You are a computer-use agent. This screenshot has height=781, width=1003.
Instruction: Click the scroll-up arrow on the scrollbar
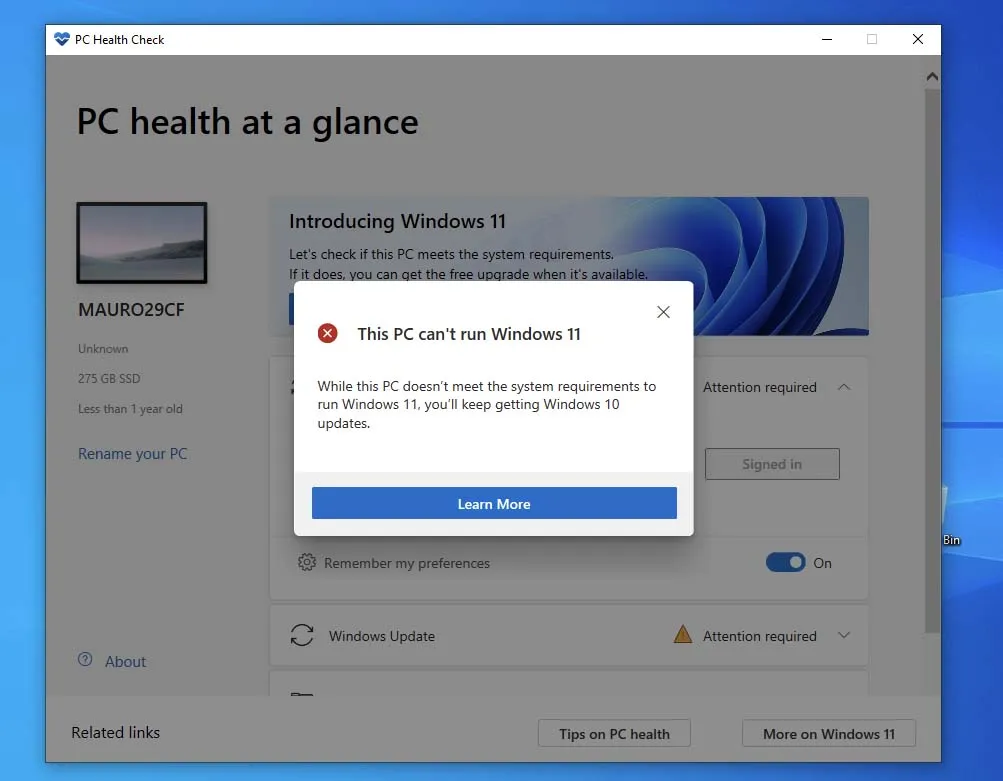[931, 76]
